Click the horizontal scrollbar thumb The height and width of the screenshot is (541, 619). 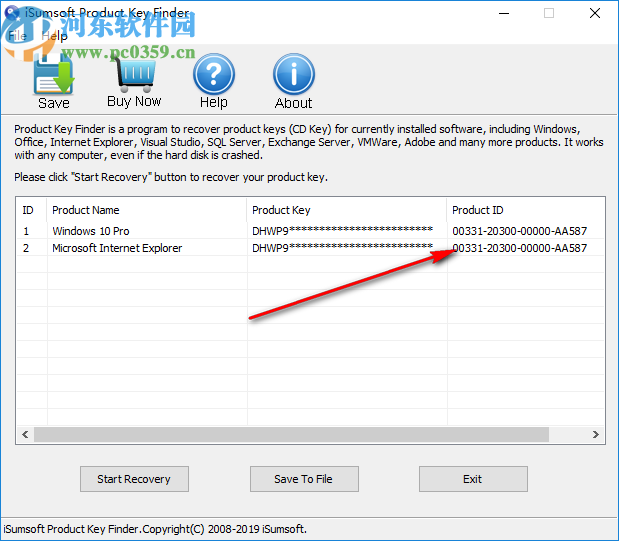(291, 434)
